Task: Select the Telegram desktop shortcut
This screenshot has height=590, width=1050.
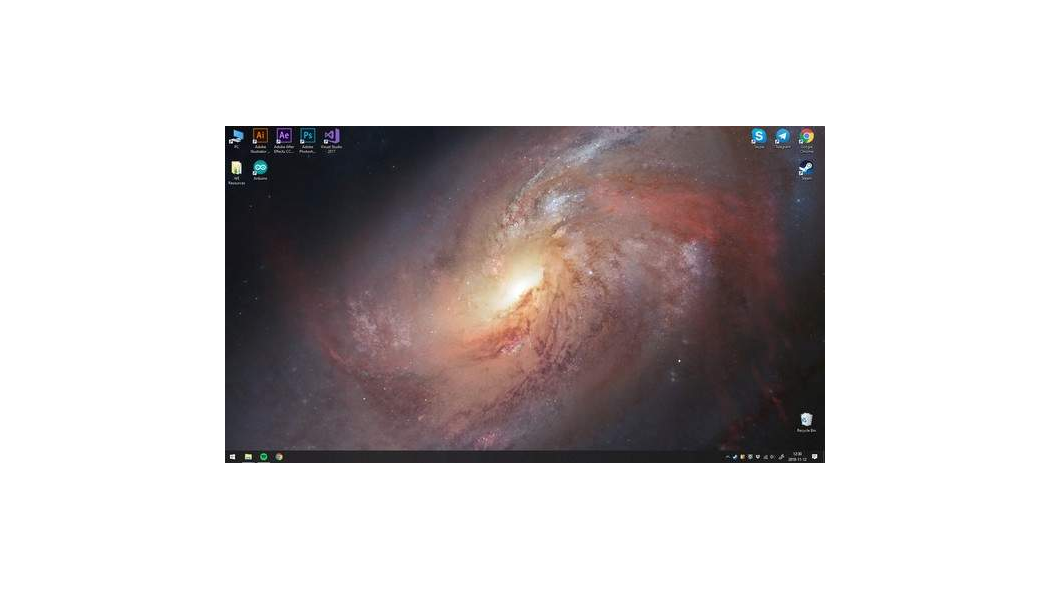Action: [x=782, y=138]
